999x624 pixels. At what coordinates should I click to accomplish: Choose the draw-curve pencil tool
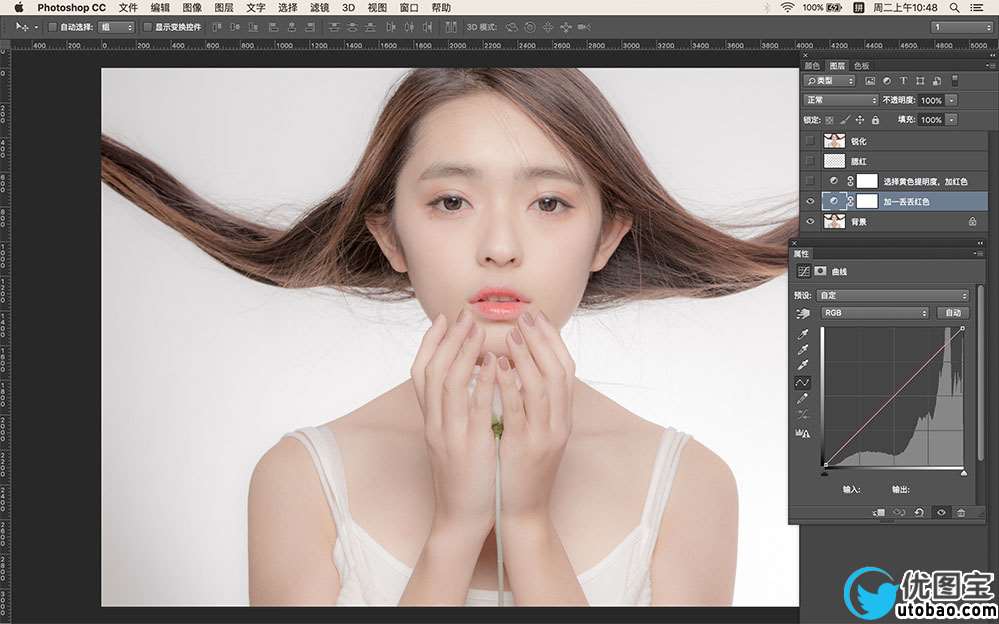point(802,399)
